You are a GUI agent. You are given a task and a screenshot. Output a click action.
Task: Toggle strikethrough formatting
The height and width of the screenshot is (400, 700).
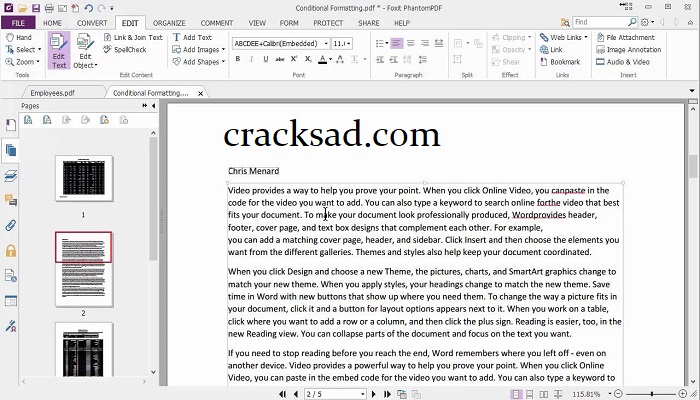[x=280, y=59]
